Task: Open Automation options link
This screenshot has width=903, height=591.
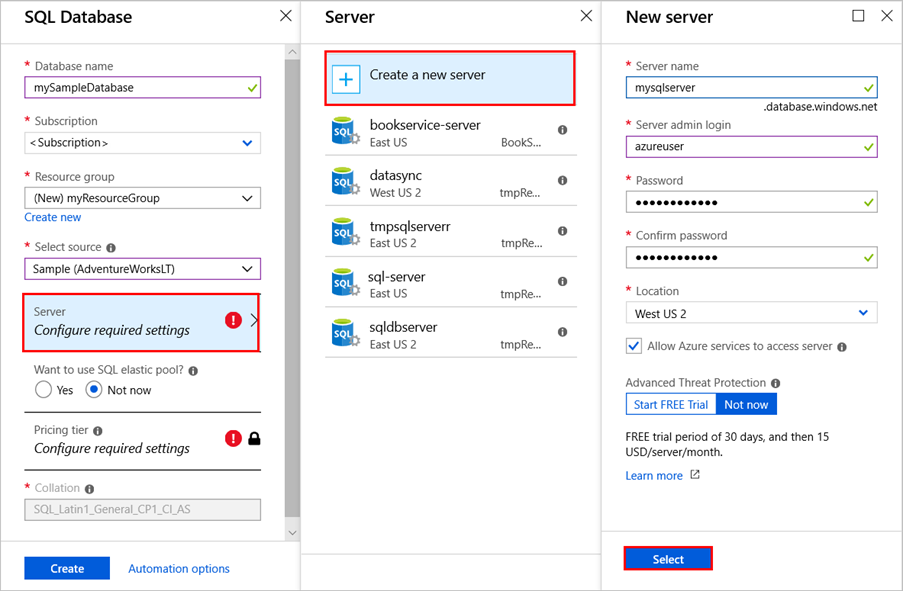Action: point(179,569)
